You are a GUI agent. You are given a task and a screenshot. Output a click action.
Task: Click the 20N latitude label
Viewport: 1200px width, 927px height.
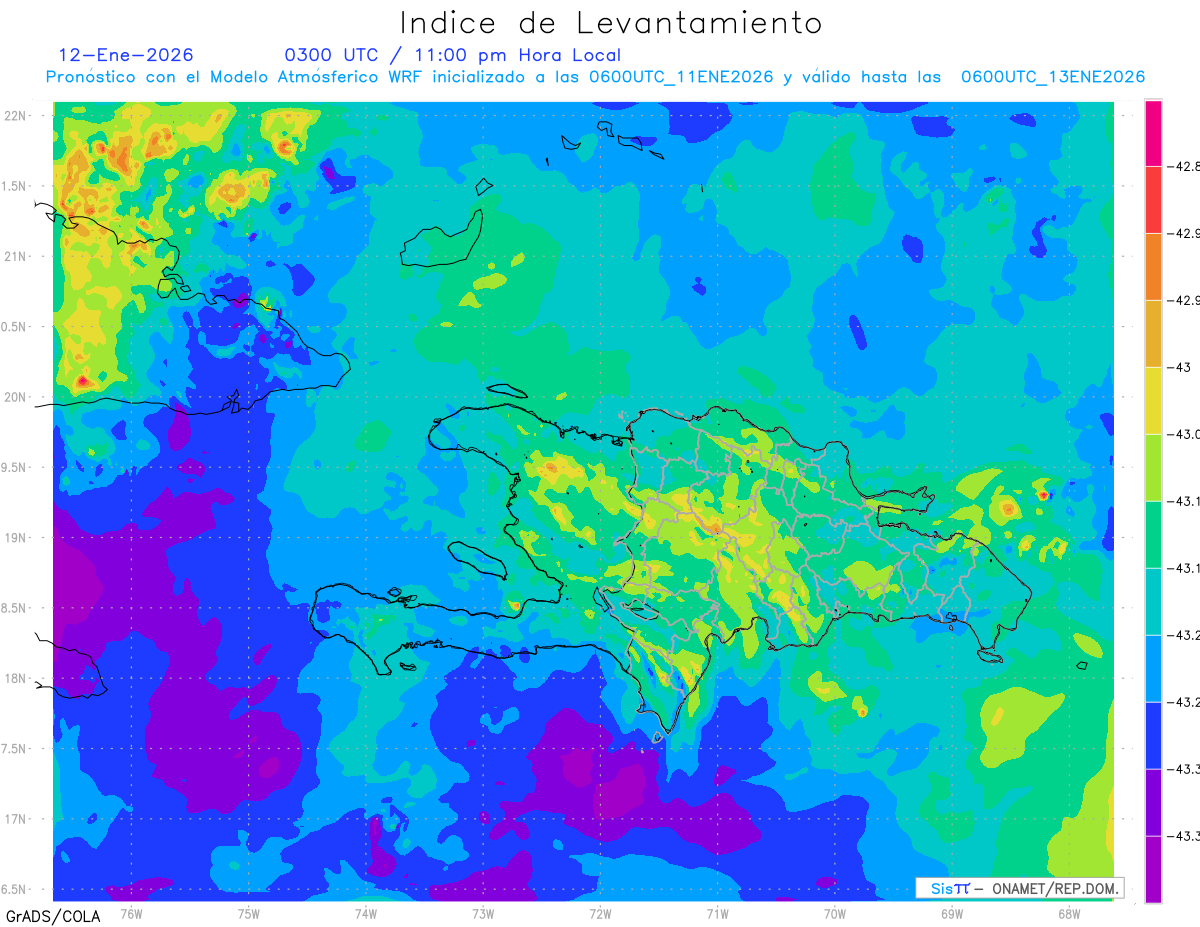pos(17,397)
